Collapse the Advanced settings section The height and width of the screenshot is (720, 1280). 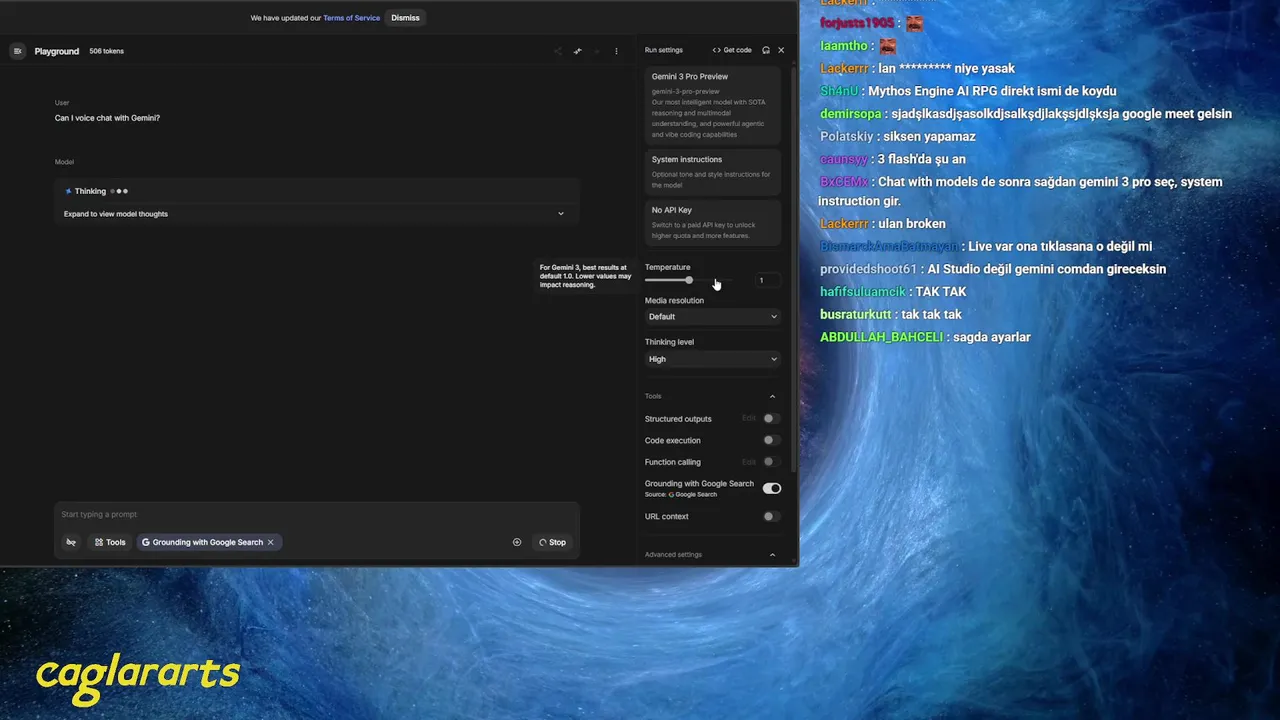pyautogui.click(x=772, y=554)
